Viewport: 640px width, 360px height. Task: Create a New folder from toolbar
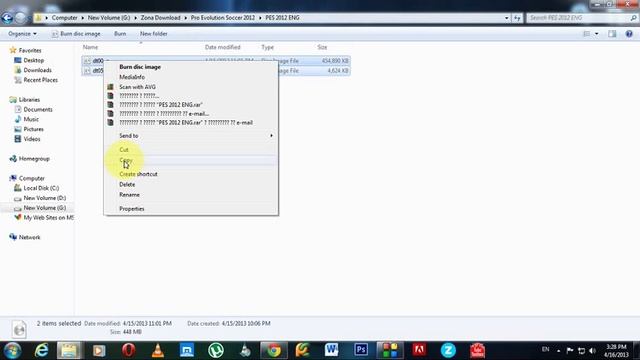[x=153, y=34]
